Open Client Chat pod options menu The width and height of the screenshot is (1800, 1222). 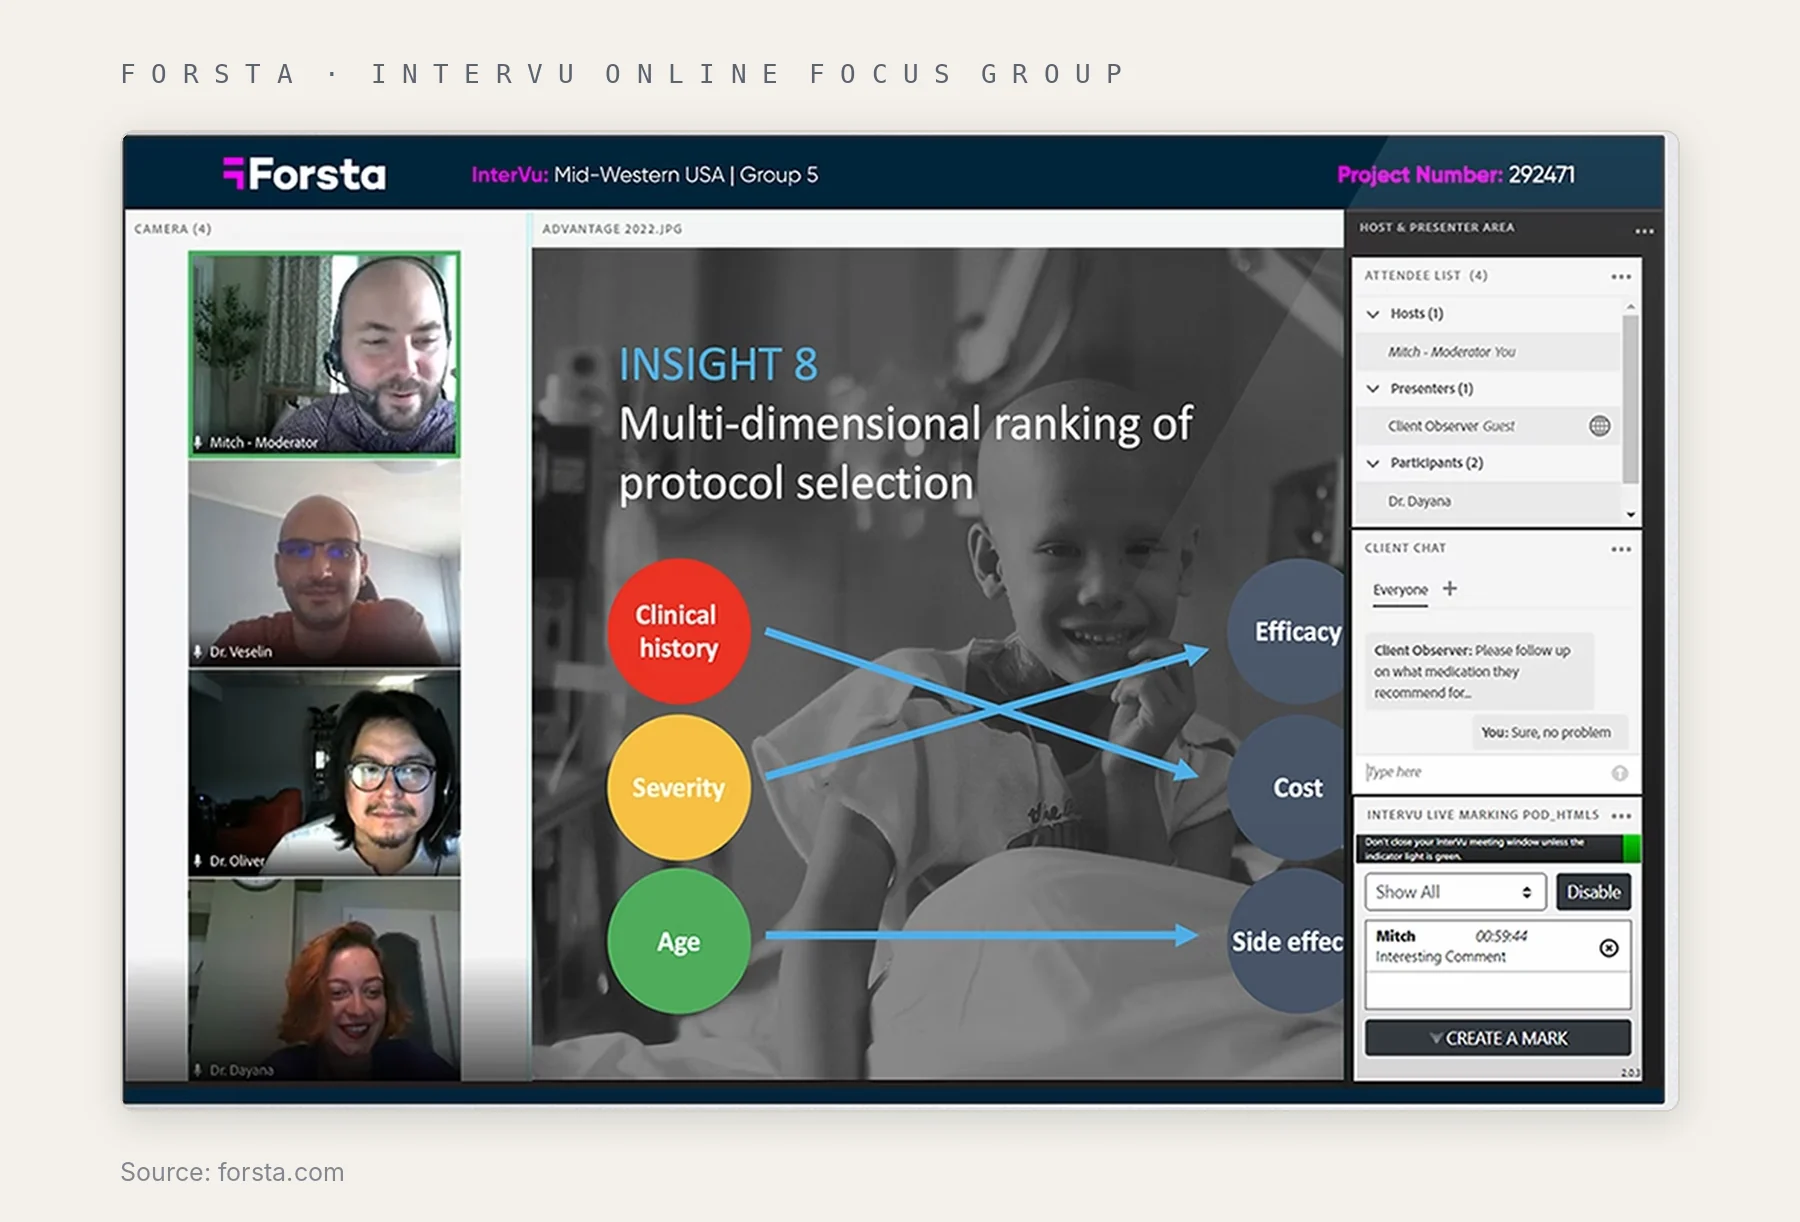1621,549
